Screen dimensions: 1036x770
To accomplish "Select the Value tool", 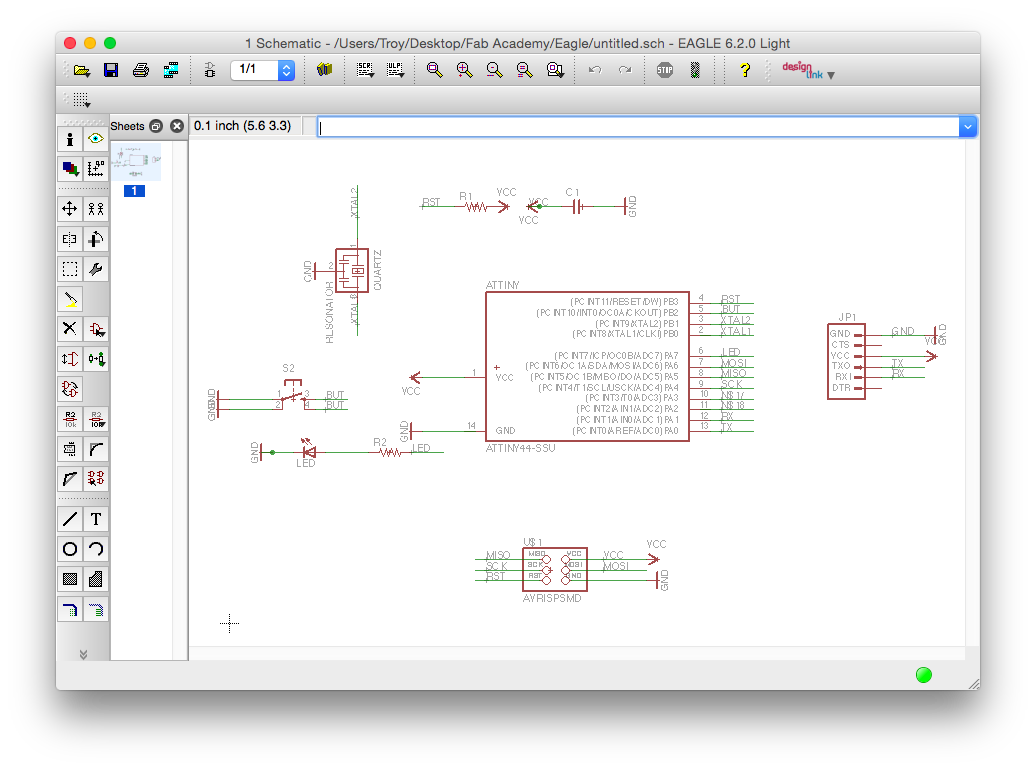I will click(96, 419).
